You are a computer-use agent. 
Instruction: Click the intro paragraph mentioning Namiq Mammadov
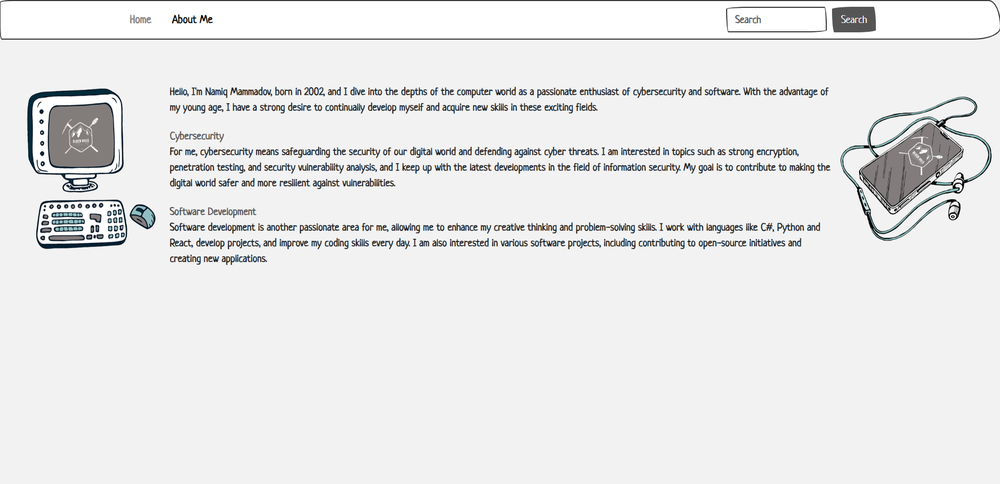click(498, 99)
